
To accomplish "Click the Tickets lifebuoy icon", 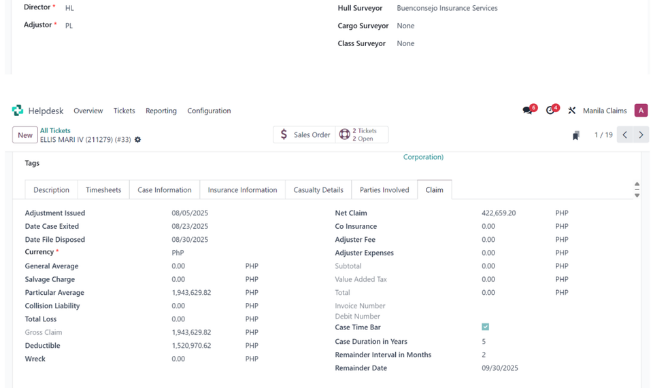I will (344, 134).
